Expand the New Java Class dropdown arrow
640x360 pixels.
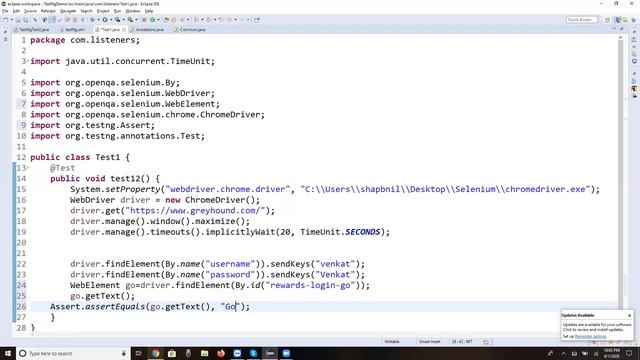[x=158, y=20]
